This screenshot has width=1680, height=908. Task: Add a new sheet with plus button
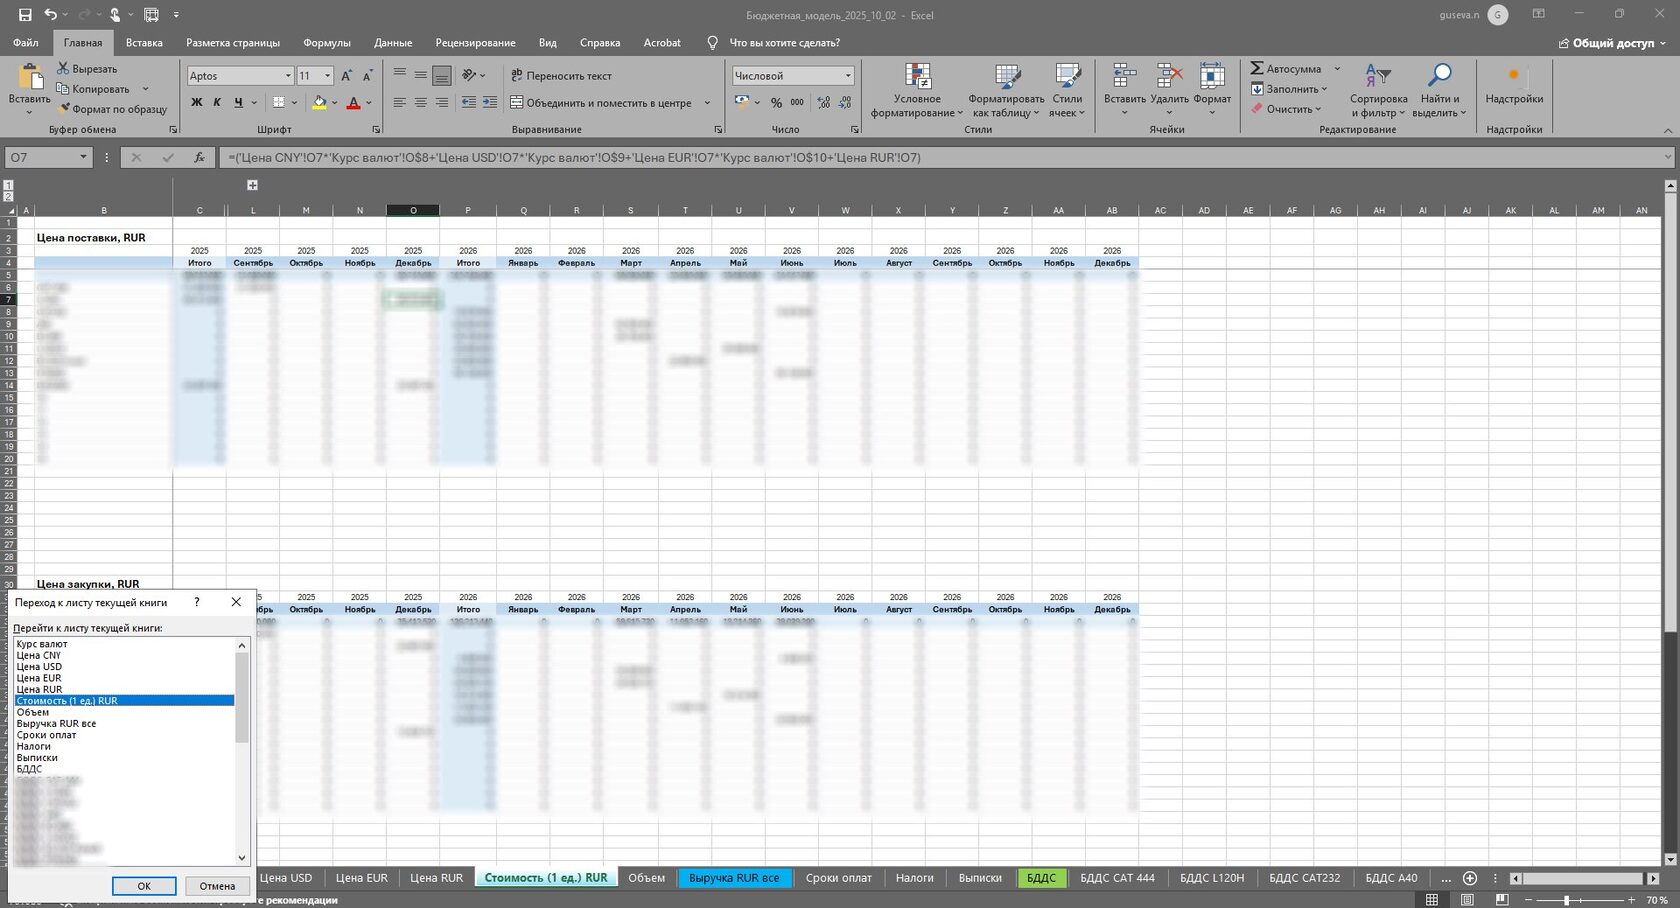tap(1469, 878)
